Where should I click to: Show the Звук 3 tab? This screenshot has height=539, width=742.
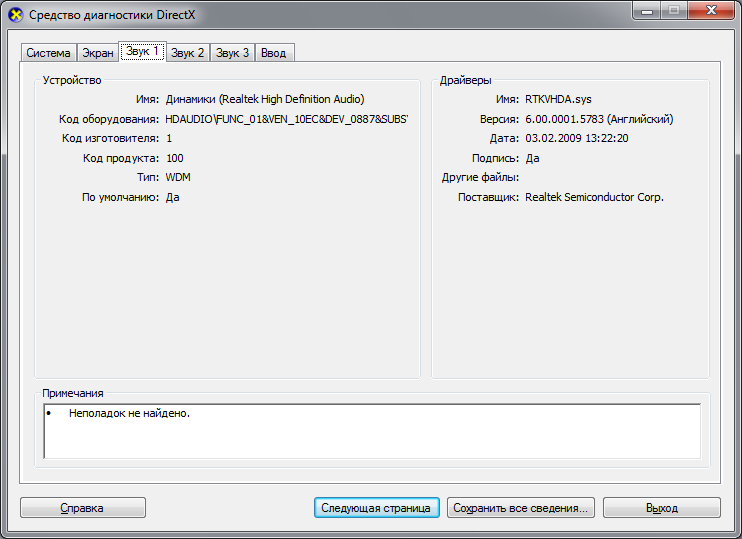click(233, 53)
